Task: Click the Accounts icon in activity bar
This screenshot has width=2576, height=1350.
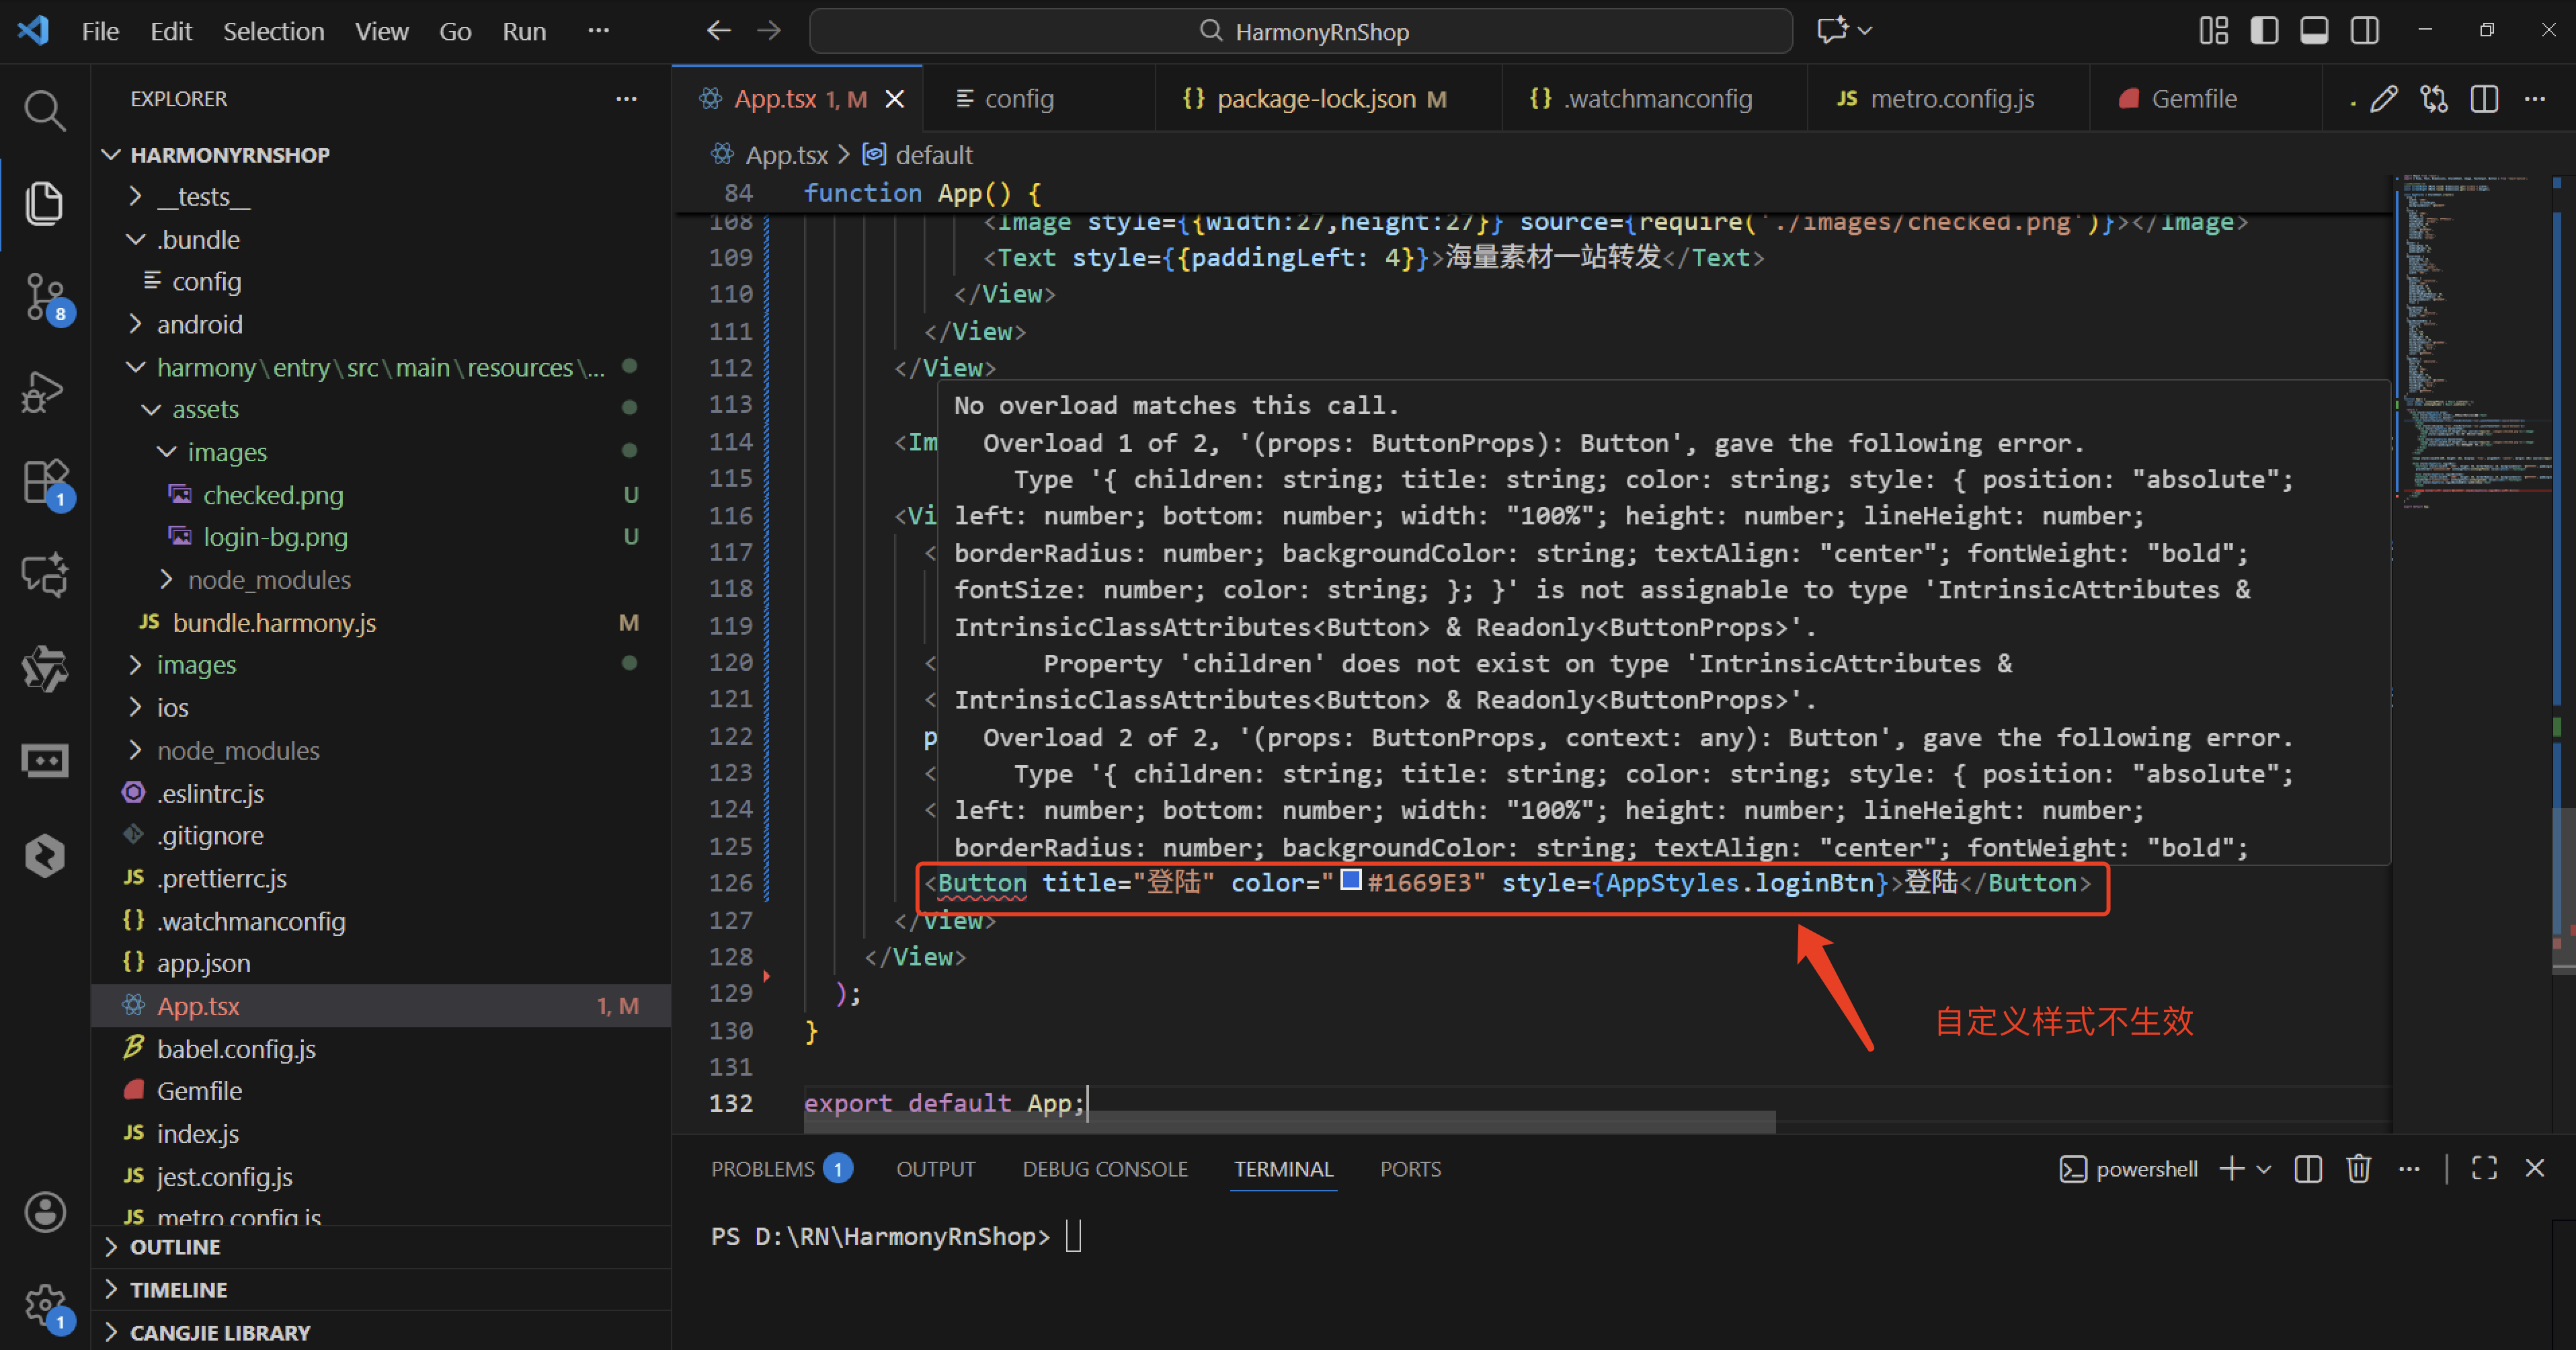Action: coord(44,1212)
